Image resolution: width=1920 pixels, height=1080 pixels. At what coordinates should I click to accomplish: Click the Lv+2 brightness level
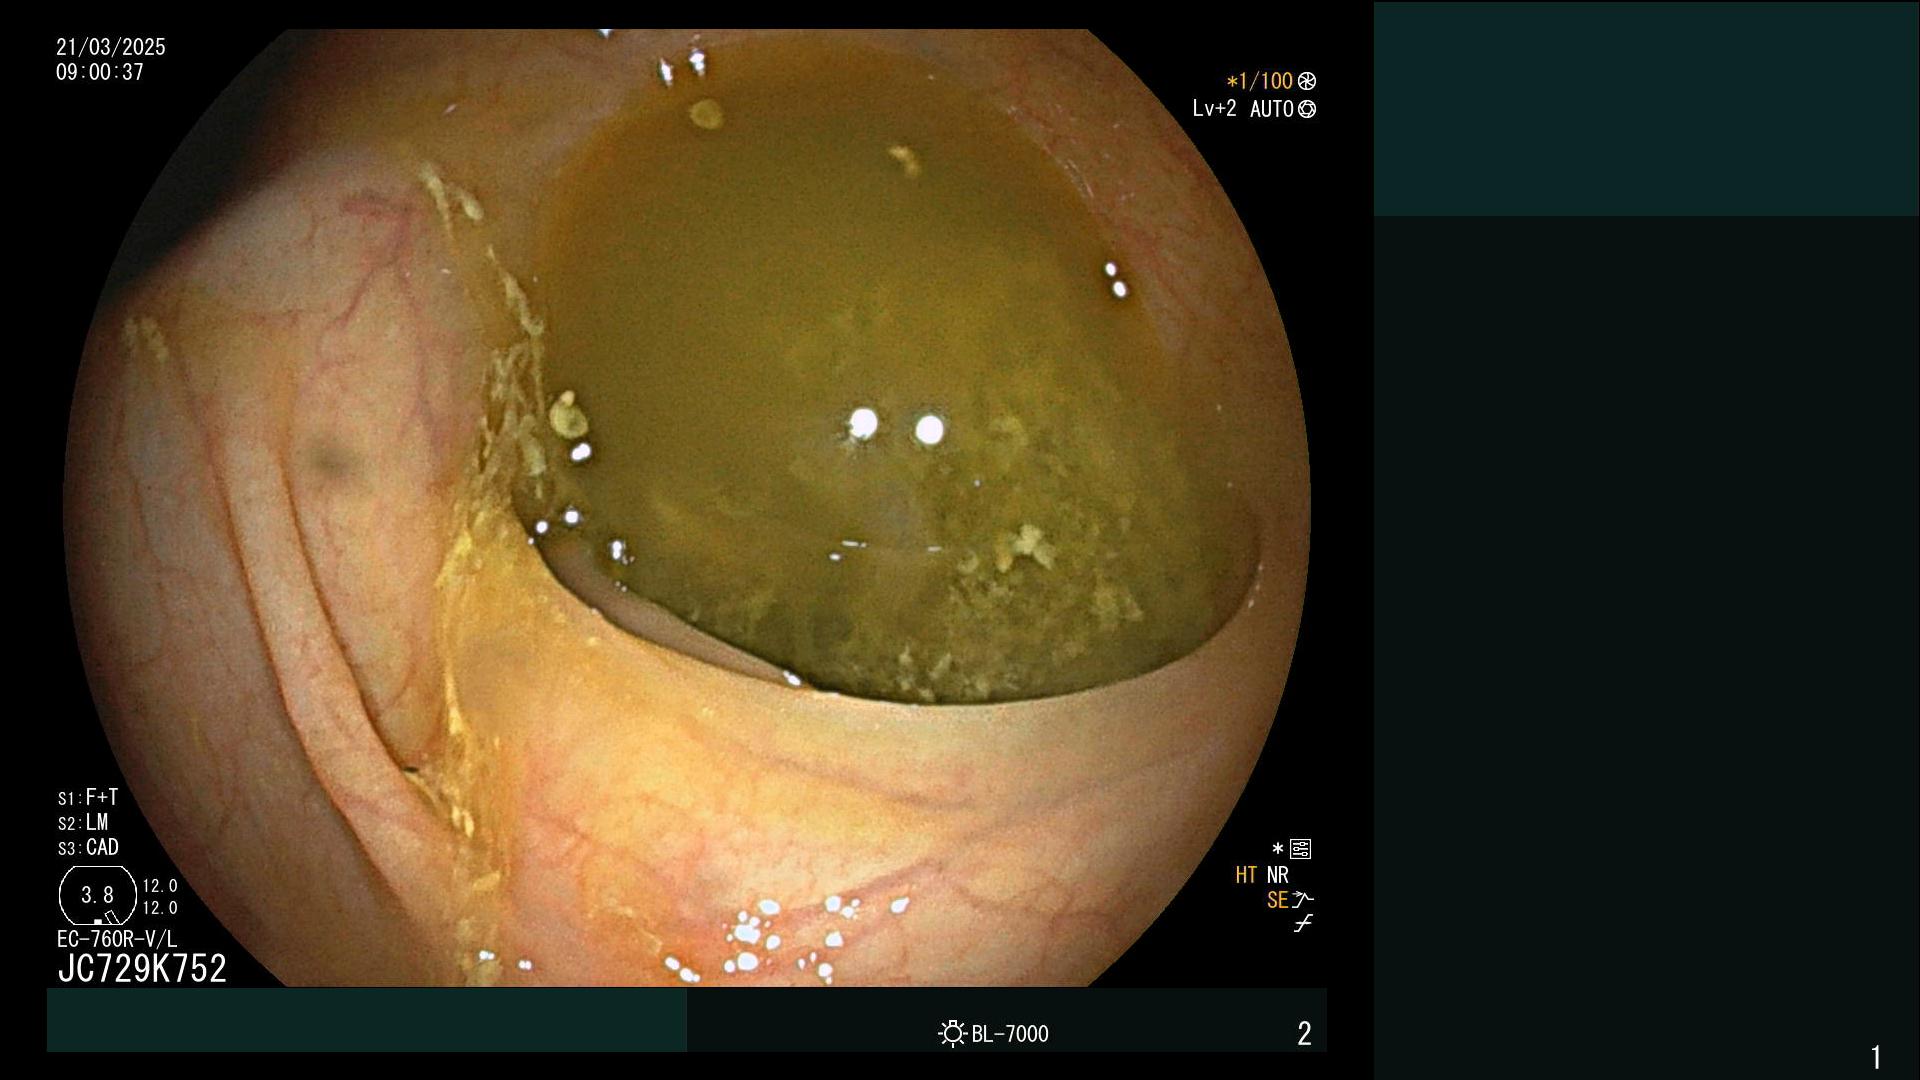point(1214,108)
